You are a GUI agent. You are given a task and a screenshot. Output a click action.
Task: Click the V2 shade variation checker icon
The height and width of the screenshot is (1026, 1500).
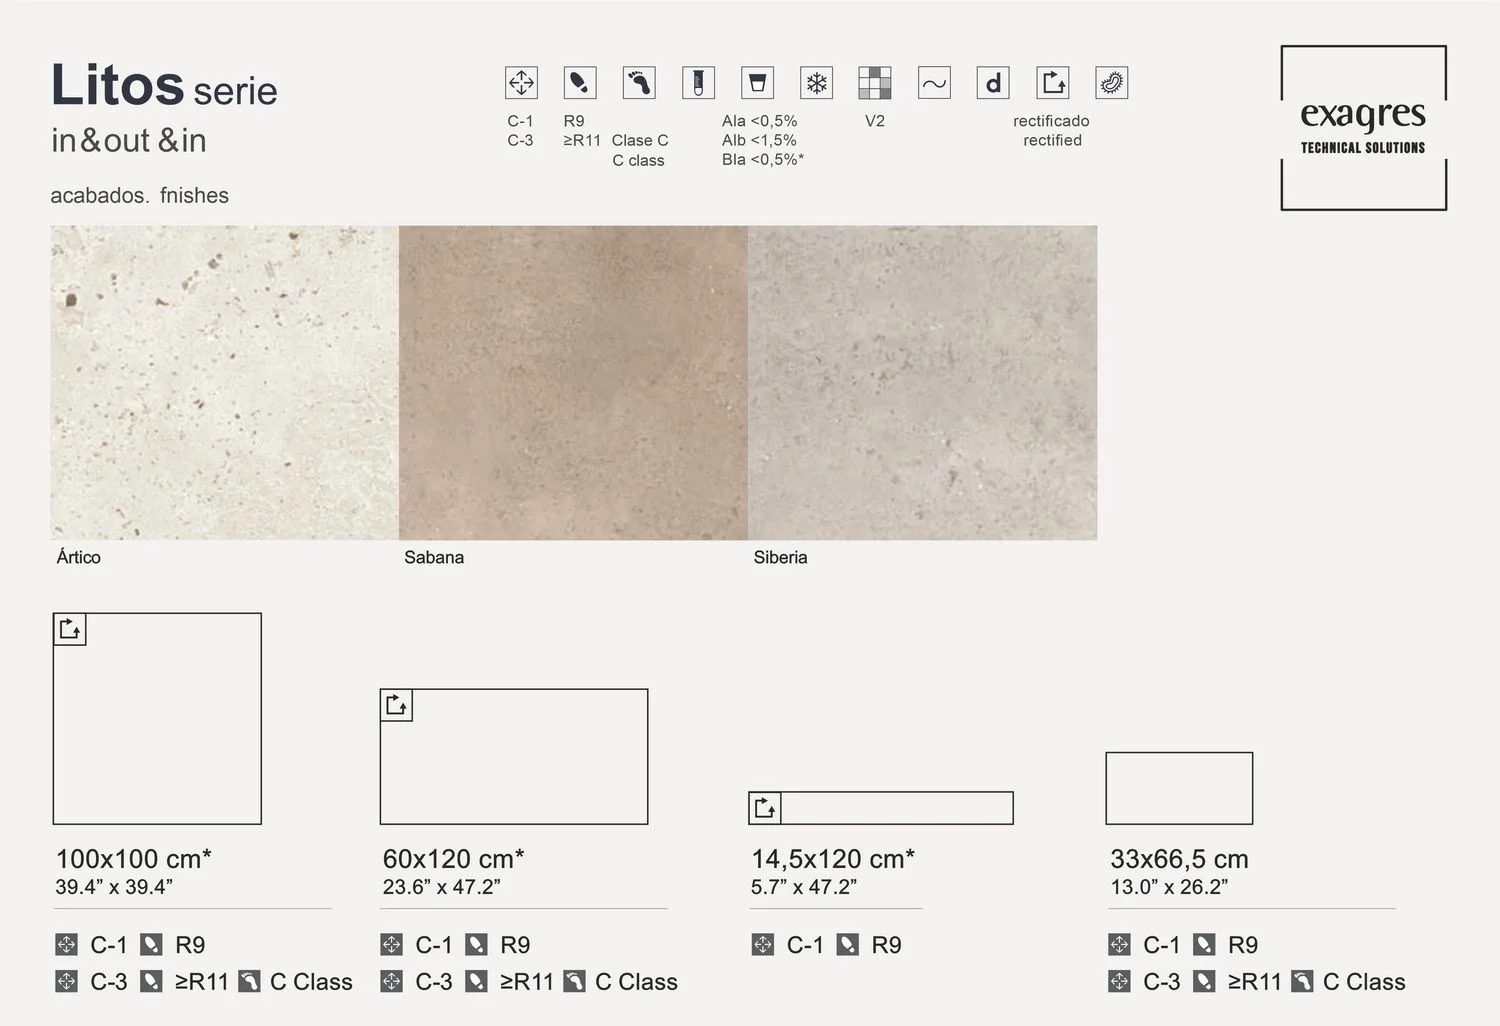(x=875, y=83)
